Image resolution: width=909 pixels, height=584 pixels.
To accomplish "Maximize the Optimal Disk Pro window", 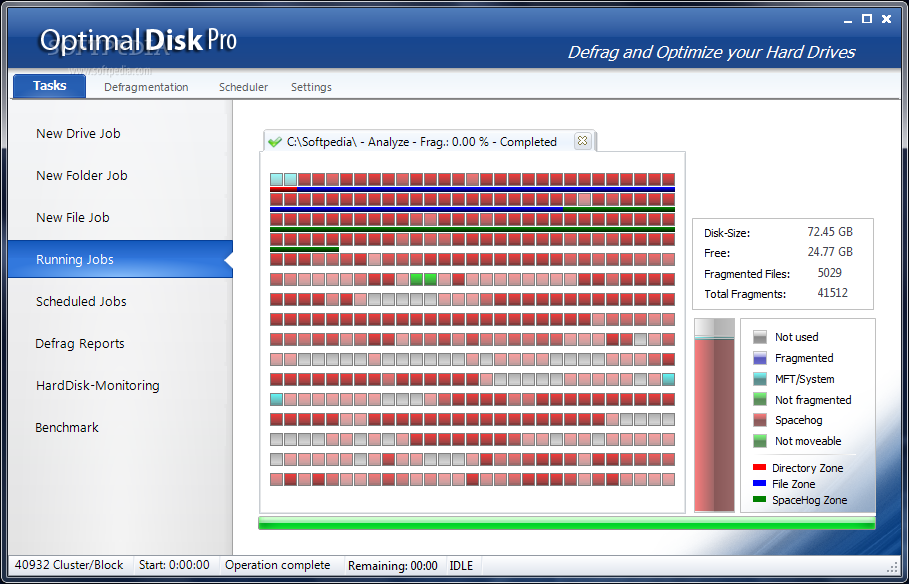I will (x=867, y=19).
